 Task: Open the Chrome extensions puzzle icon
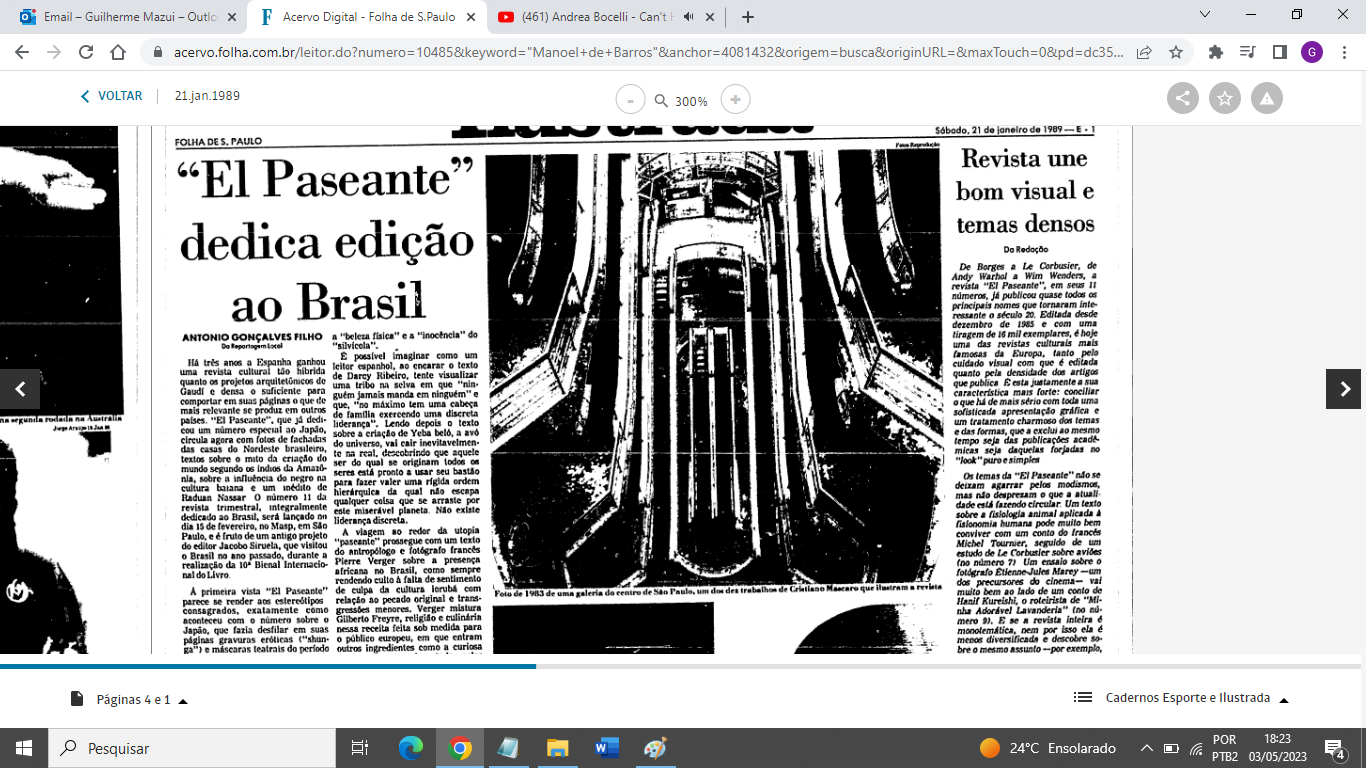coord(1216,52)
